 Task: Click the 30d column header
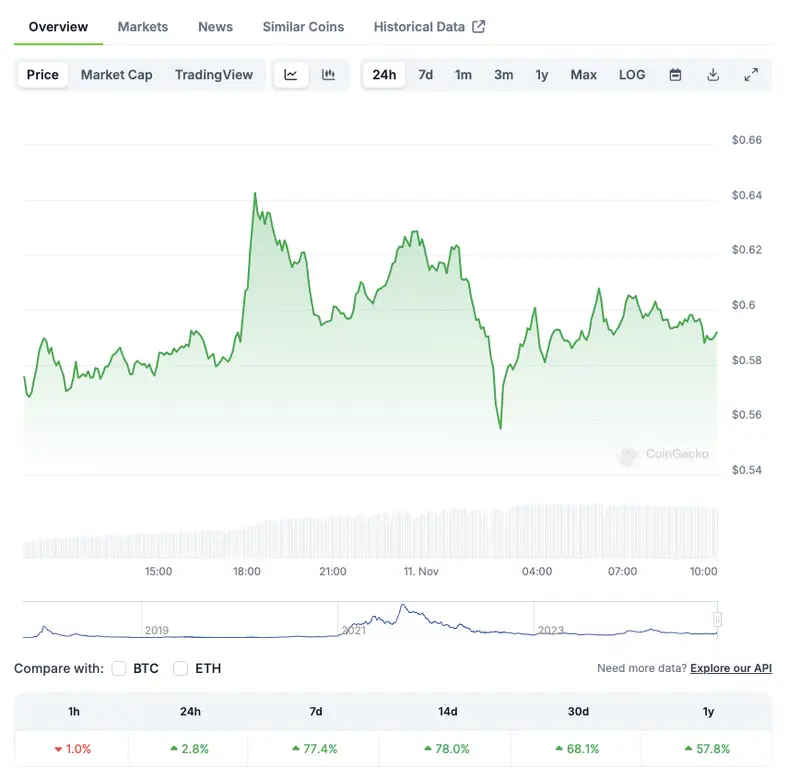click(x=578, y=711)
